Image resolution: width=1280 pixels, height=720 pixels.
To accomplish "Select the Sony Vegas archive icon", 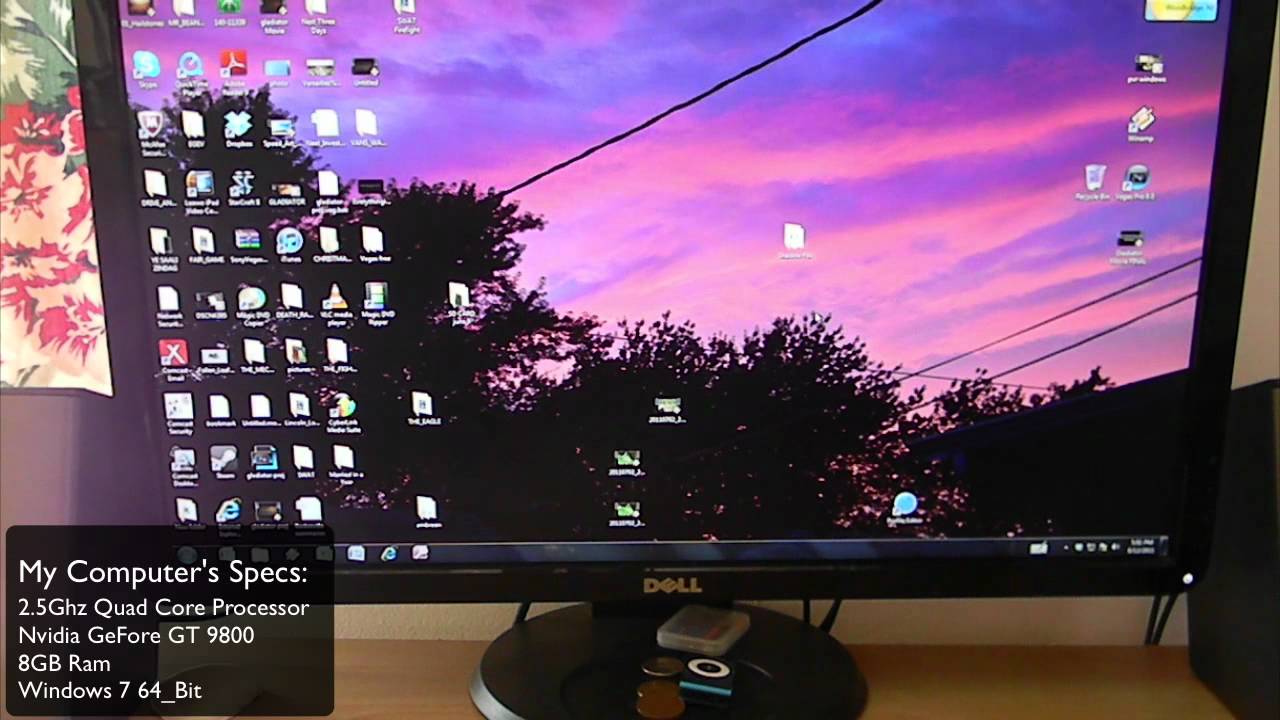I will (247, 245).
